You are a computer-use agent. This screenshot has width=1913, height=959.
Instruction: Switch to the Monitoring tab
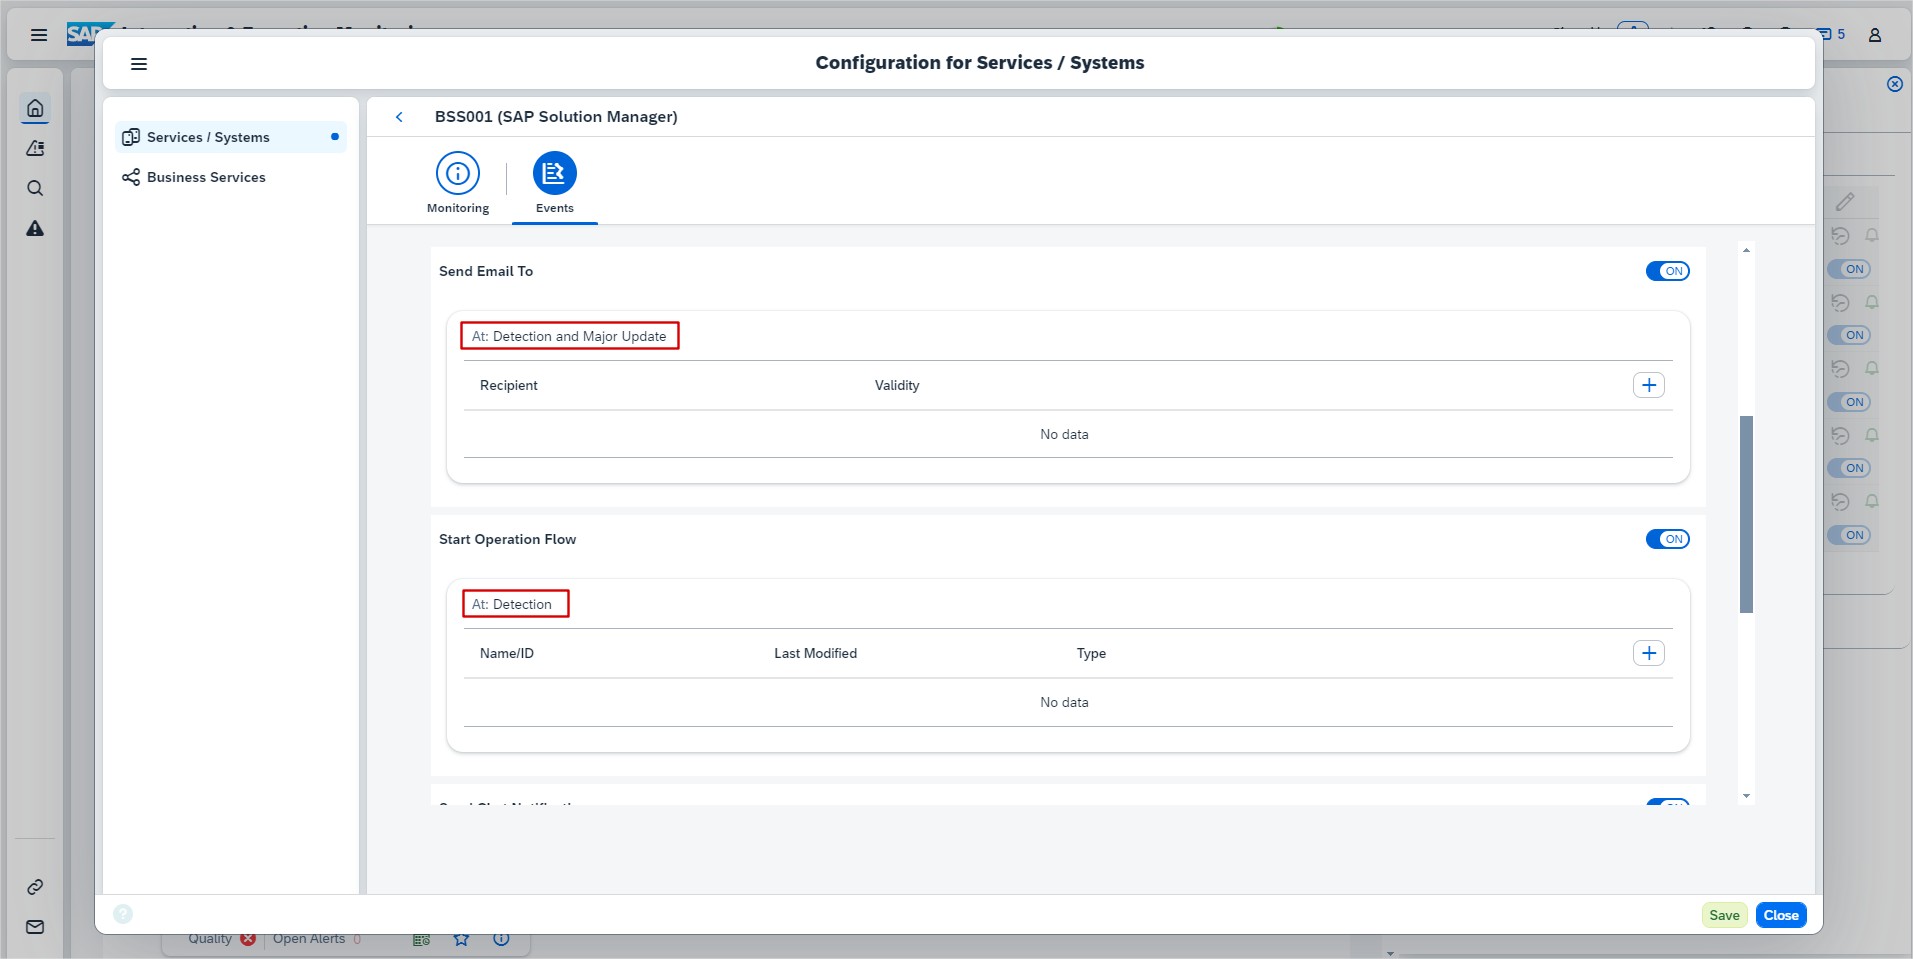(x=458, y=182)
